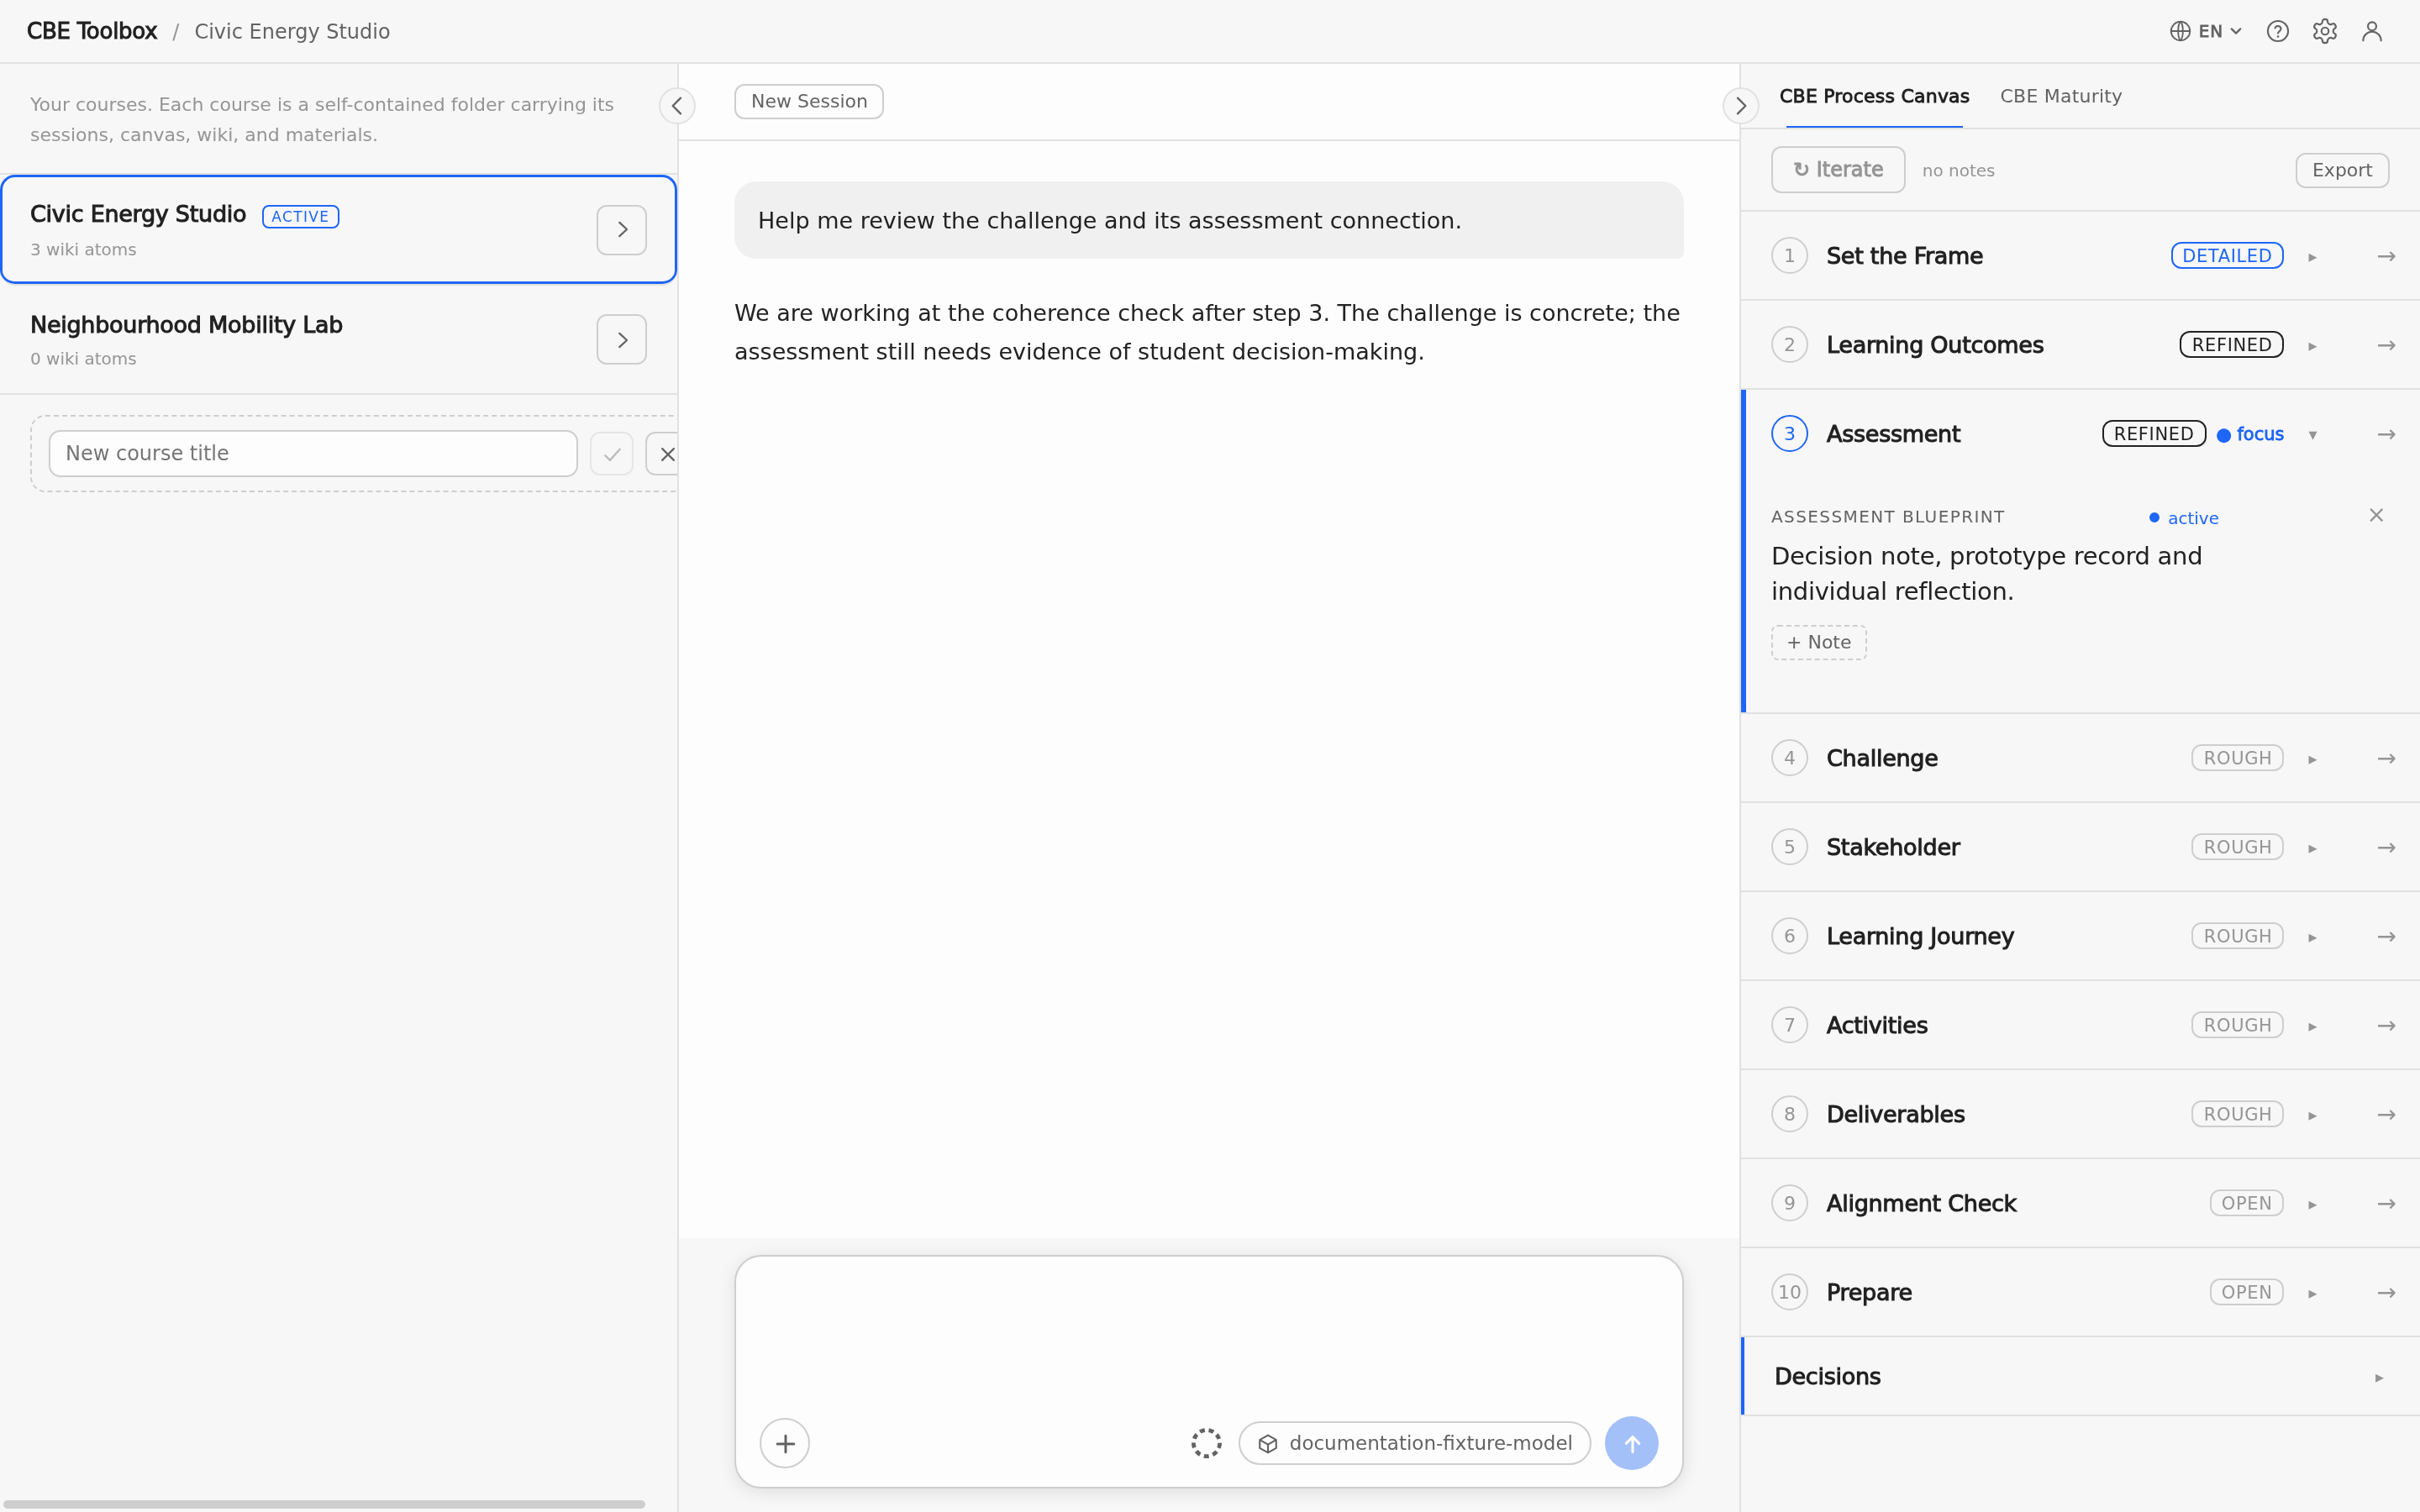2420x1512 pixels.
Task: Select the Activities step row
Action: [x=2080, y=1025]
